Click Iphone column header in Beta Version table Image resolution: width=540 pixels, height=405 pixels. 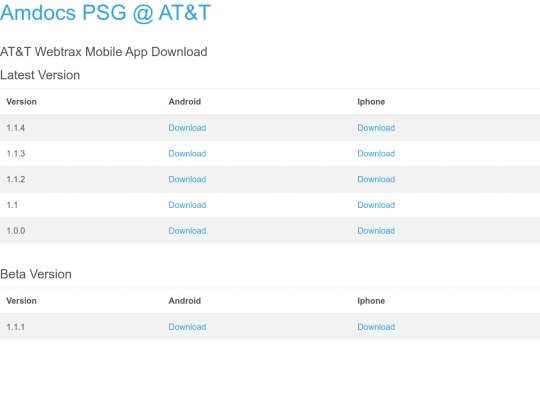click(371, 301)
